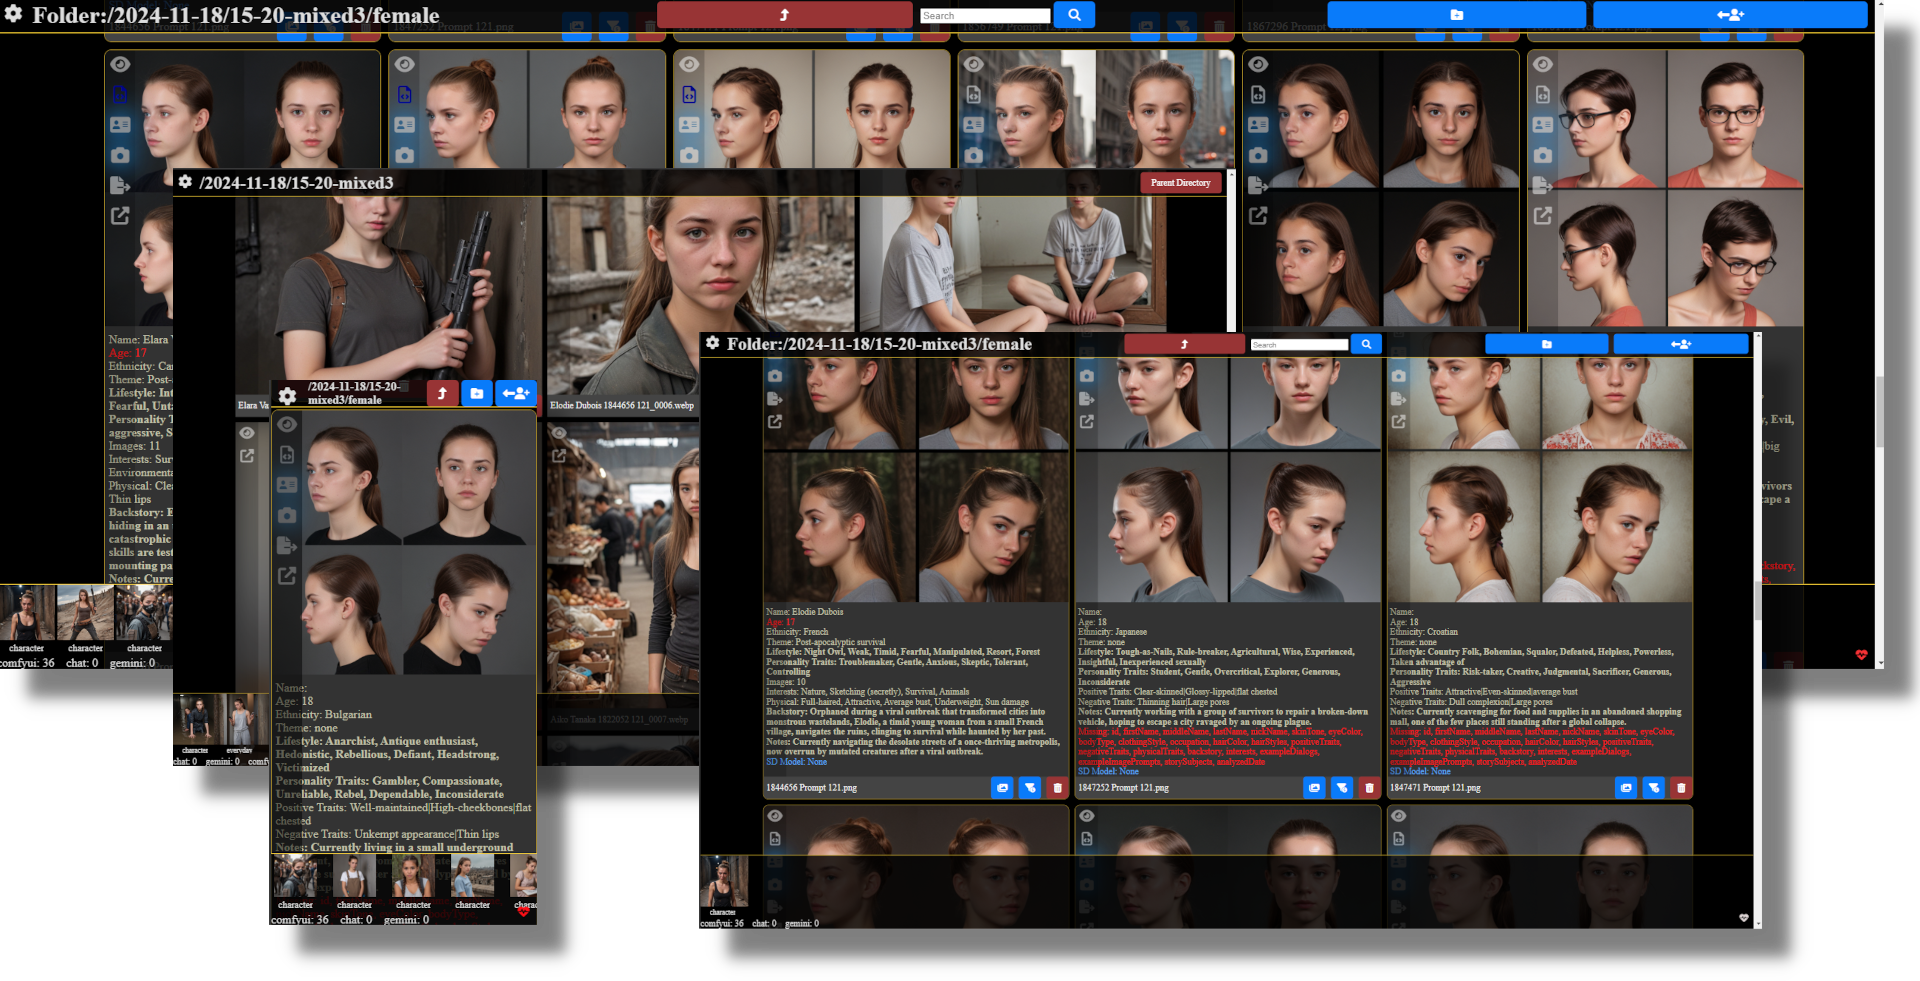The width and height of the screenshot is (1920, 981).
Task: Click blue filter button beside 1847252 Prompt 121.png
Action: click(1342, 788)
